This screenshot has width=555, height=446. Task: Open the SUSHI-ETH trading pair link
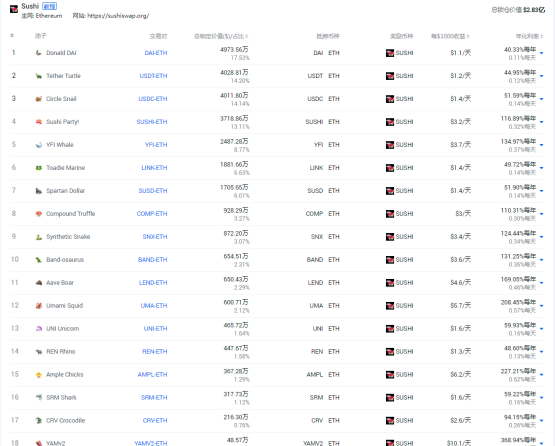coord(152,122)
